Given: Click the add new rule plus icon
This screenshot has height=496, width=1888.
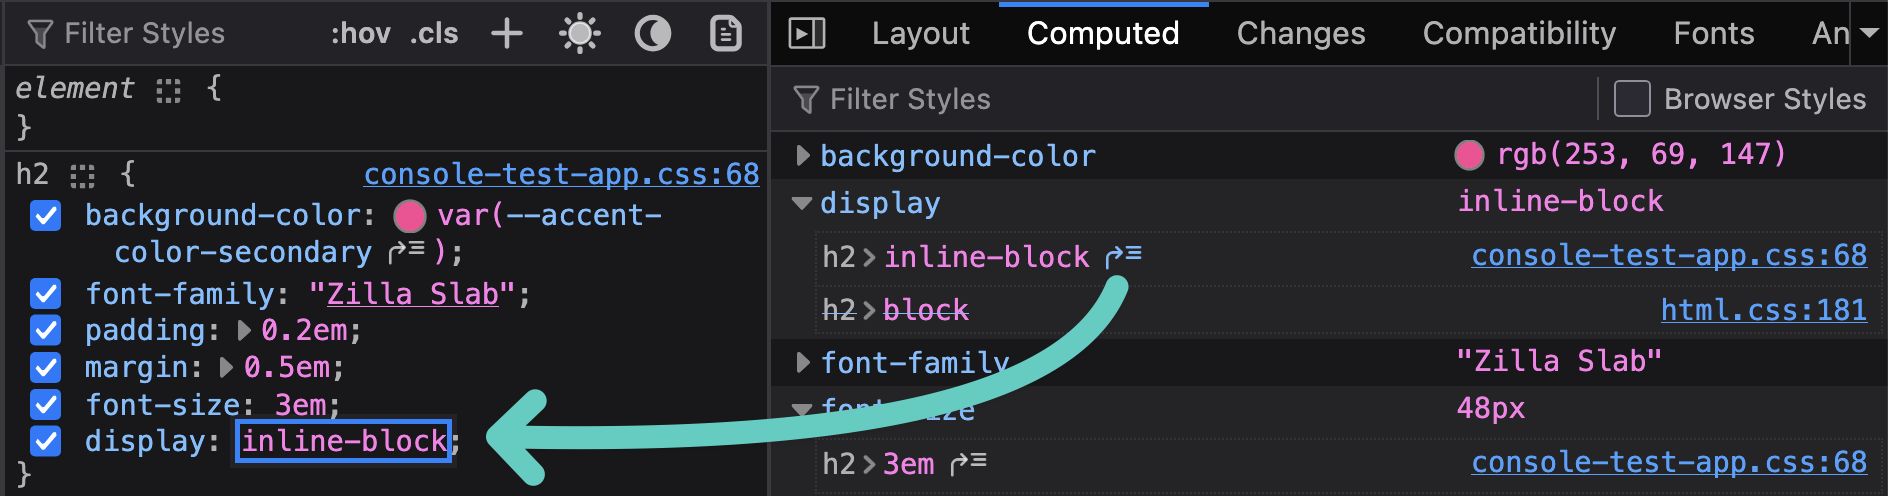Looking at the screenshot, I should point(507,34).
